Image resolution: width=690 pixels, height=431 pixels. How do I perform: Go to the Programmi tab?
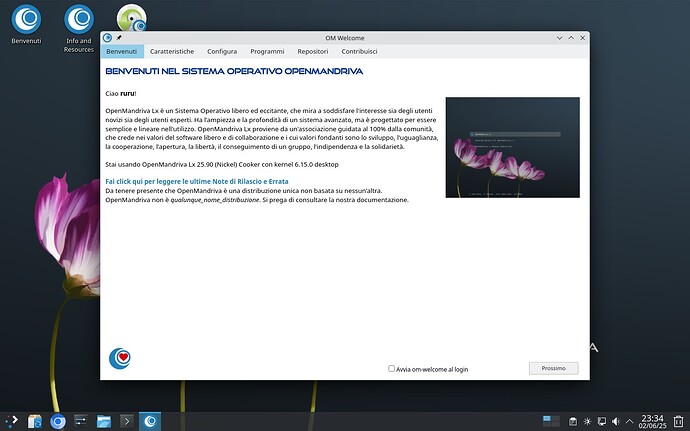267,52
